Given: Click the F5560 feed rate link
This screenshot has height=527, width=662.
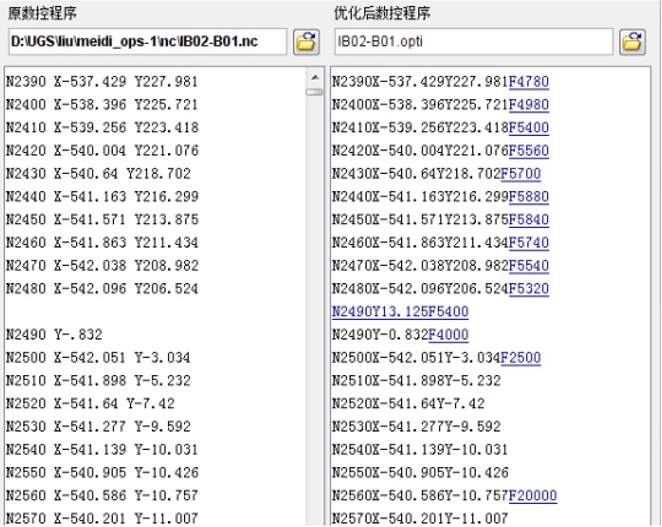Looking at the screenshot, I should tap(528, 151).
